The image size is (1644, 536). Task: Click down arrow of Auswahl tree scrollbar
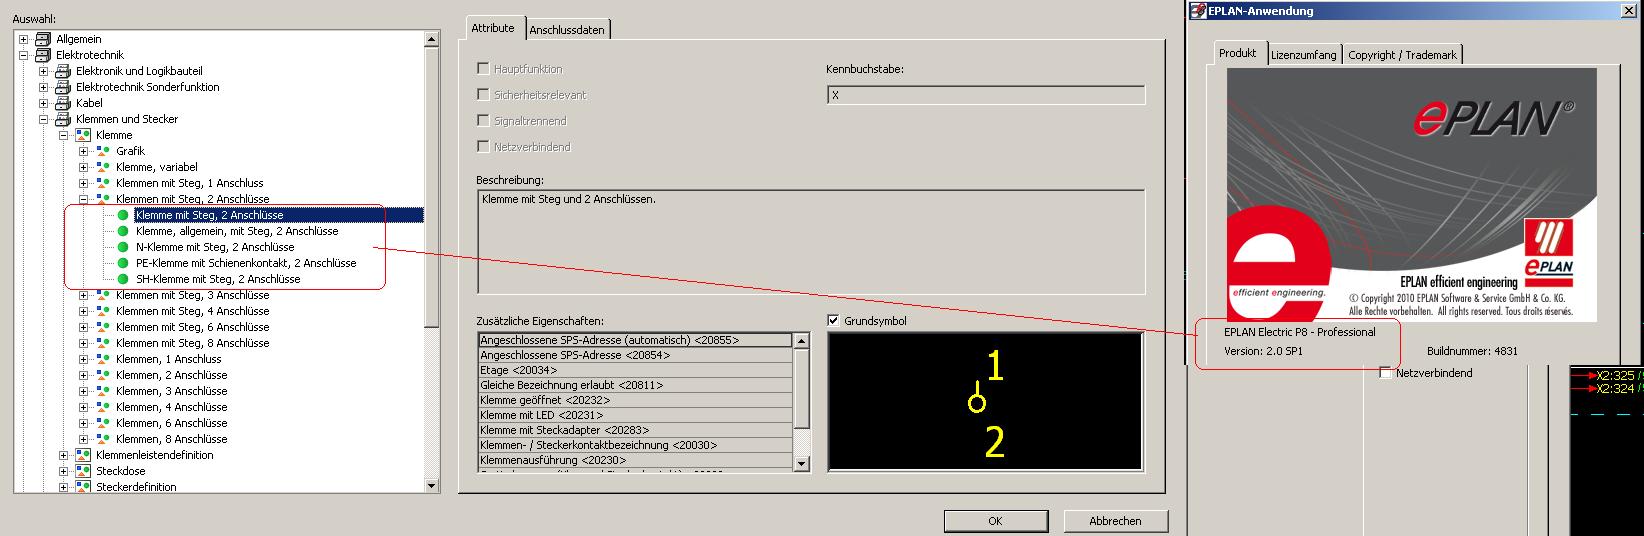click(432, 485)
